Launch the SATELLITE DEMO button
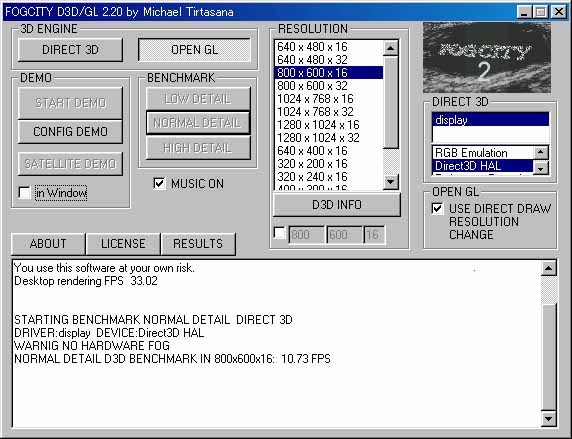 [x=70, y=164]
